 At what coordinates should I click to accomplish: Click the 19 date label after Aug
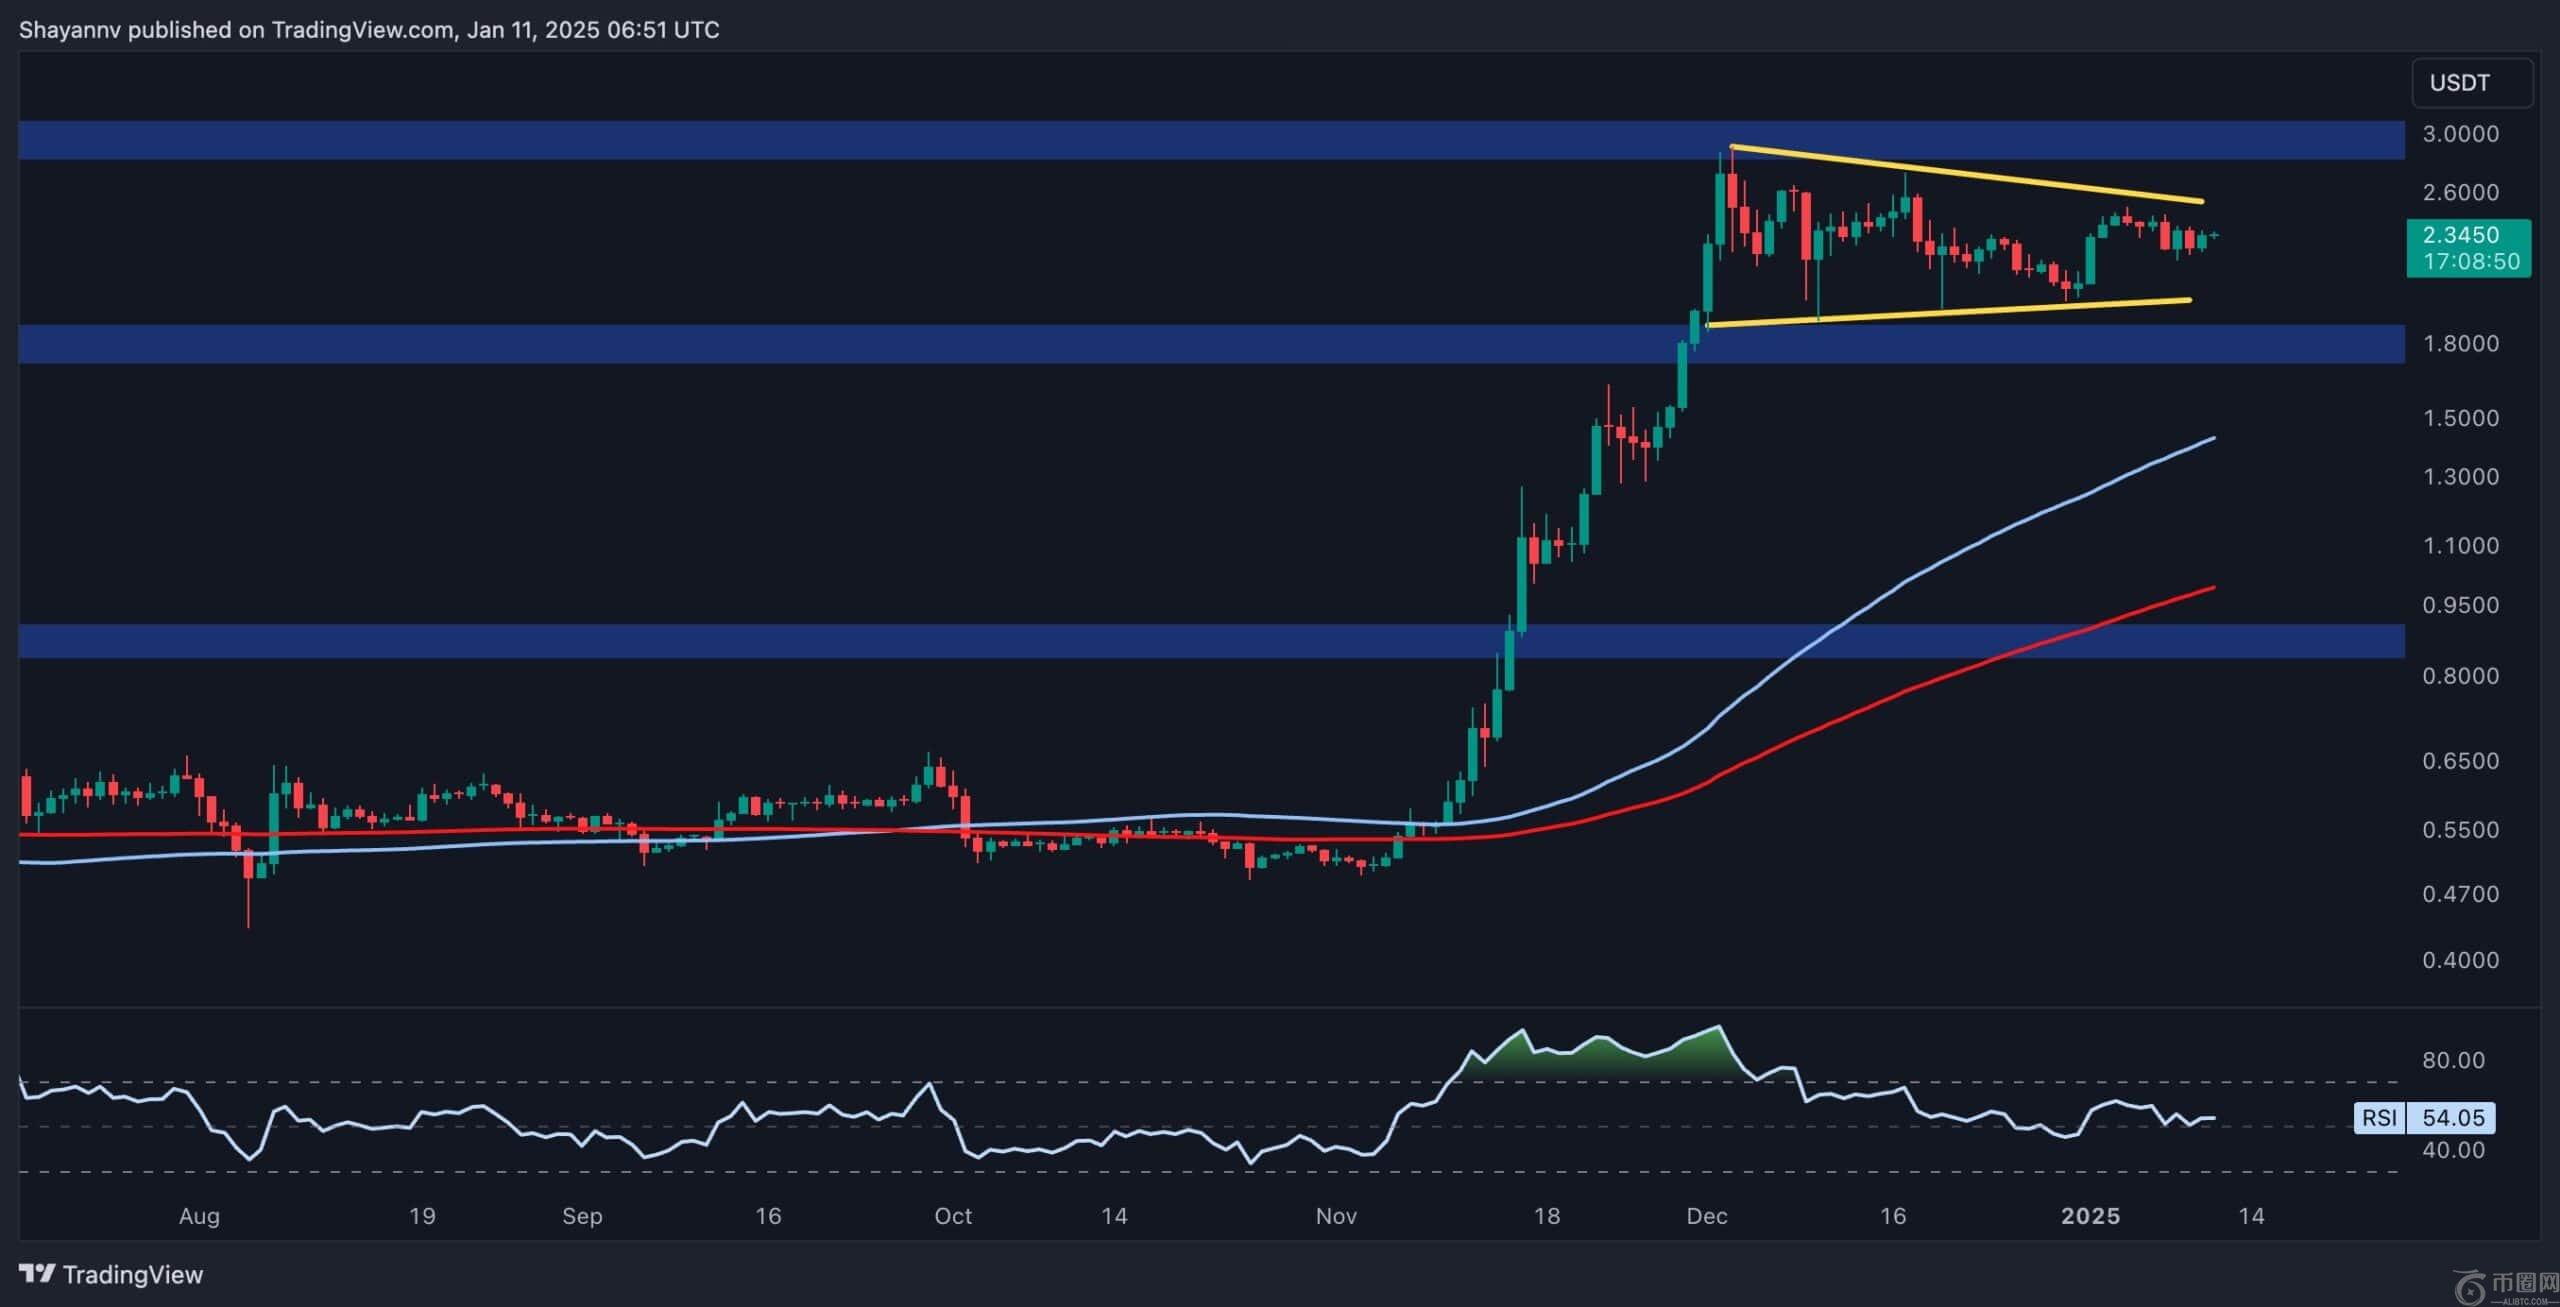click(422, 1216)
